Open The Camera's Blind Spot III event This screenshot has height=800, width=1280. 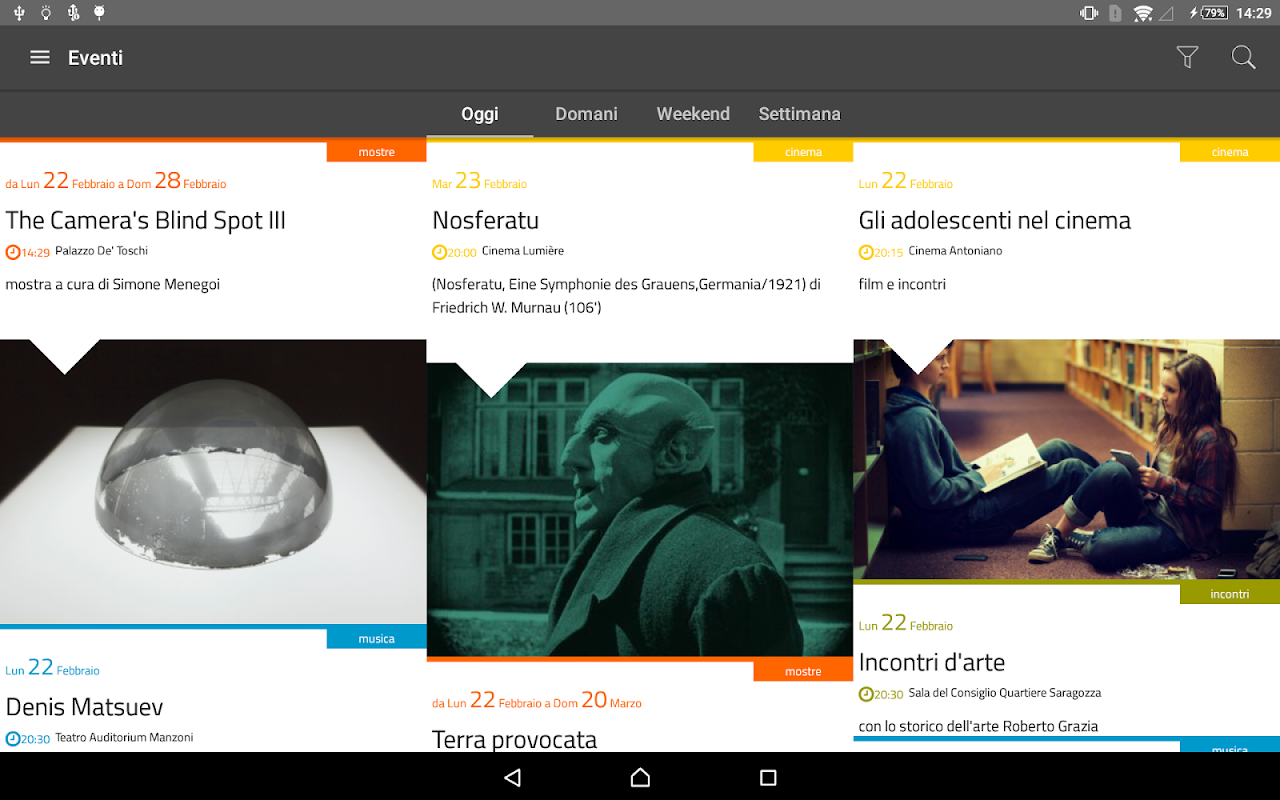tap(146, 221)
